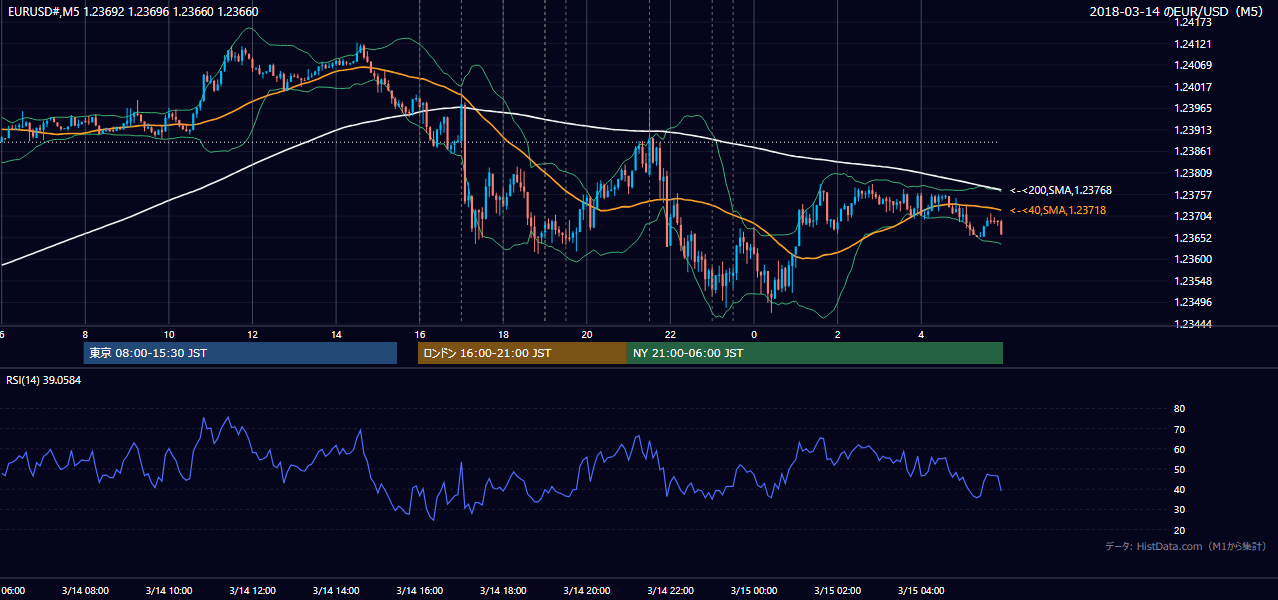Click price axis label 1.23496
This screenshot has height=600, width=1278.
pos(1194,302)
